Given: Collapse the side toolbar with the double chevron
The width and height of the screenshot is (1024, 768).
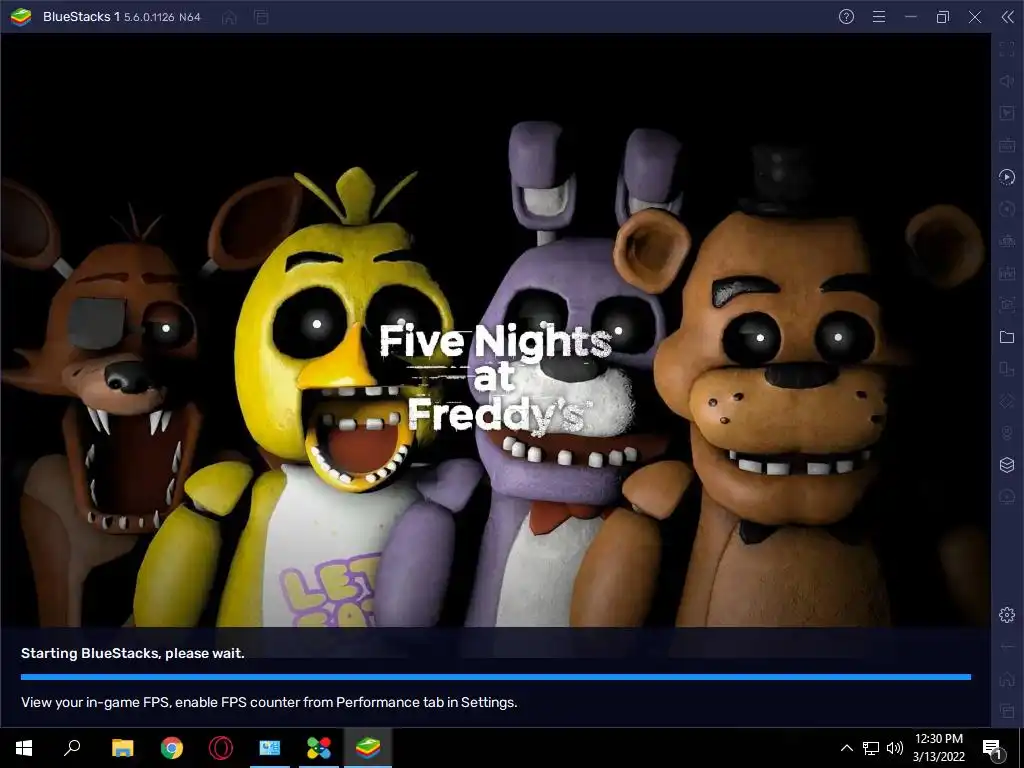Looking at the screenshot, I should (x=1008, y=17).
